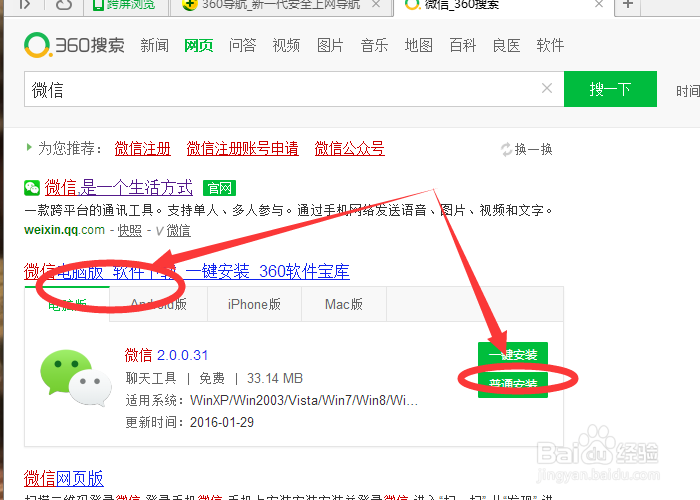The image size is (700, 500).
Task: Click the 更新时间: 2016-01-29 text
Action: [190, 422]
